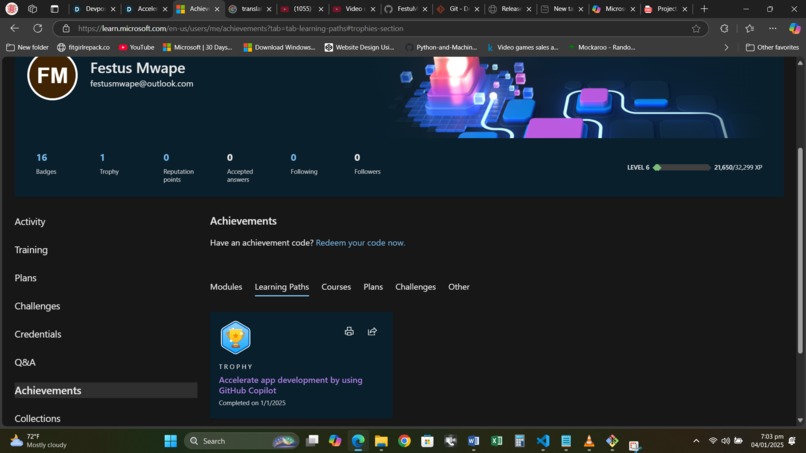Screen dimensions: 806x453
Task: Select Achievements in the sidebar
Action: coord(105,390)
